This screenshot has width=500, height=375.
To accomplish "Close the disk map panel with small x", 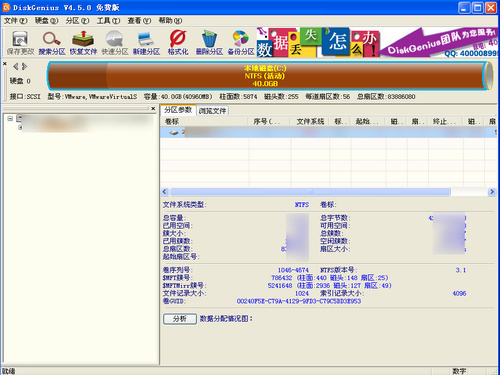I will click(5, 63).
